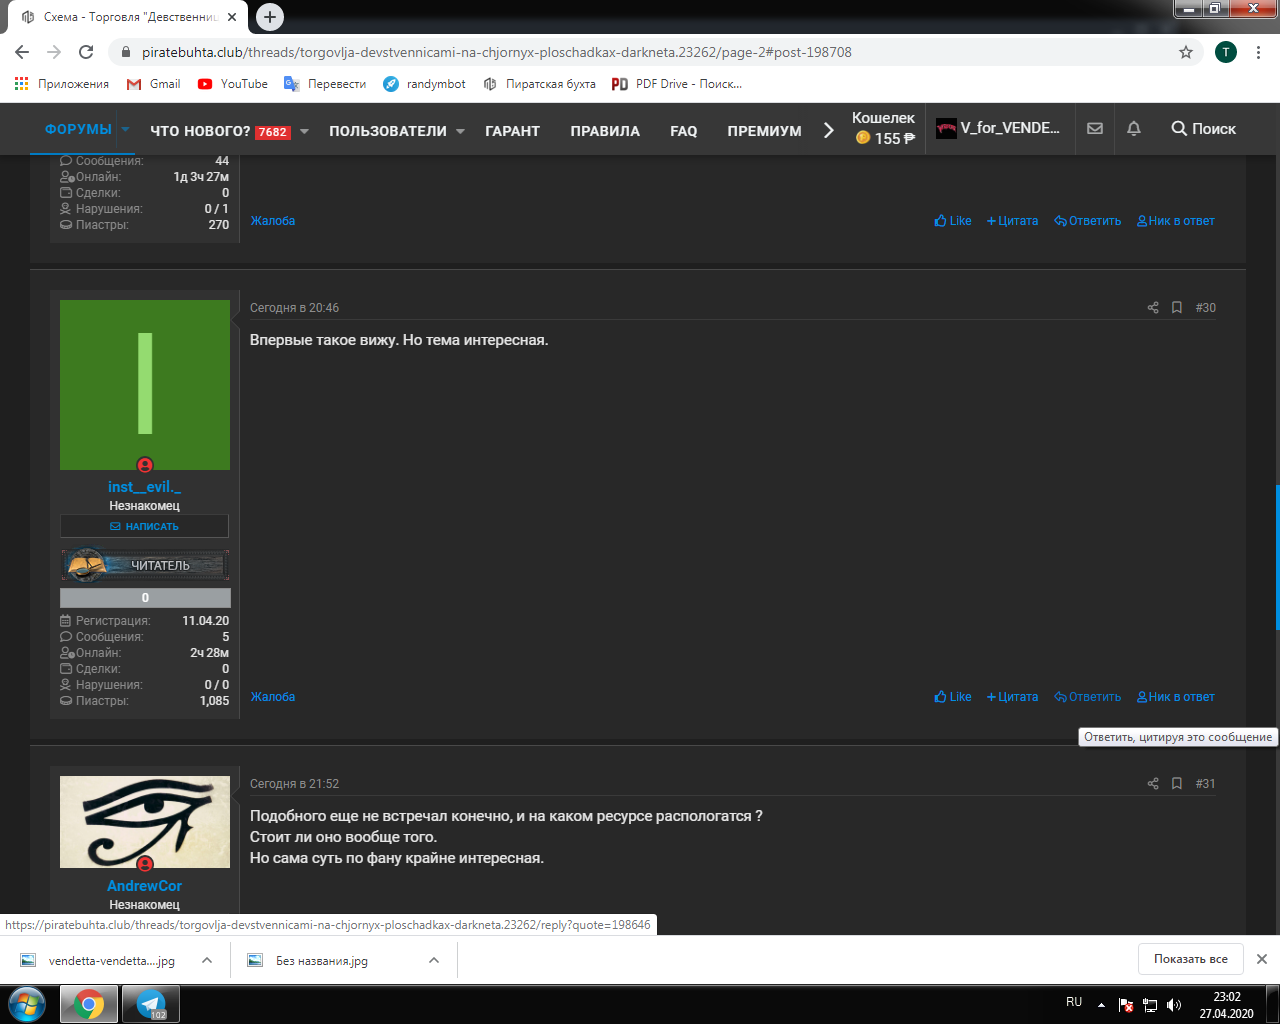Open Telegram from the taskbar
Image resolution: width=1280 pixels, height=1024 pixels.
pos(151,1004)
